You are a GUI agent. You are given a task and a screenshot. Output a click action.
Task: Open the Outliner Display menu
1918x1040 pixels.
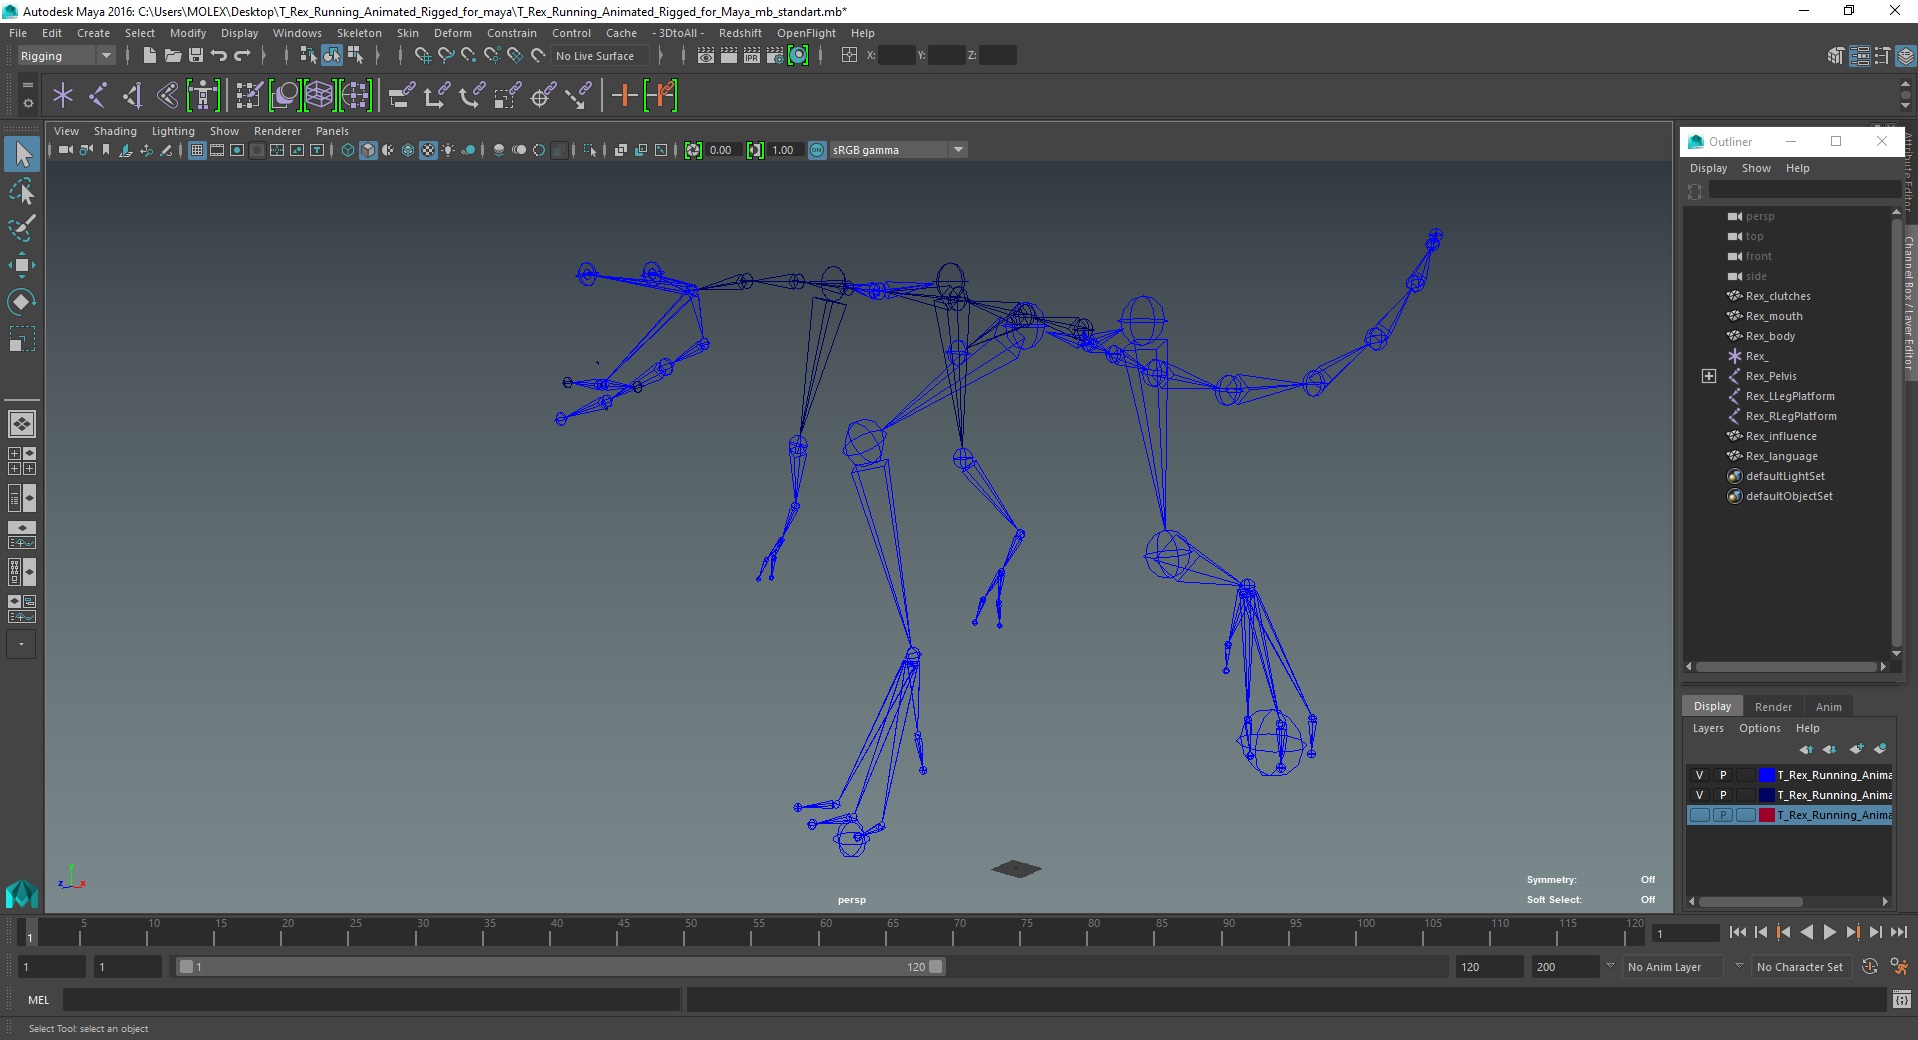[x=1708, y=168]
